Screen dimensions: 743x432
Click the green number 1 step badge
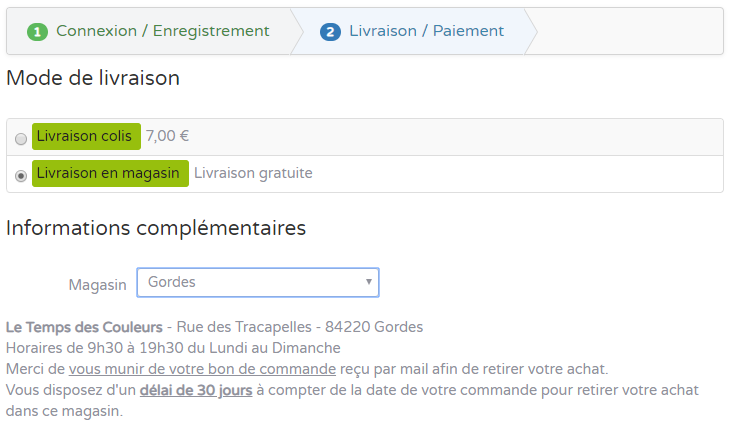[38, 32]
